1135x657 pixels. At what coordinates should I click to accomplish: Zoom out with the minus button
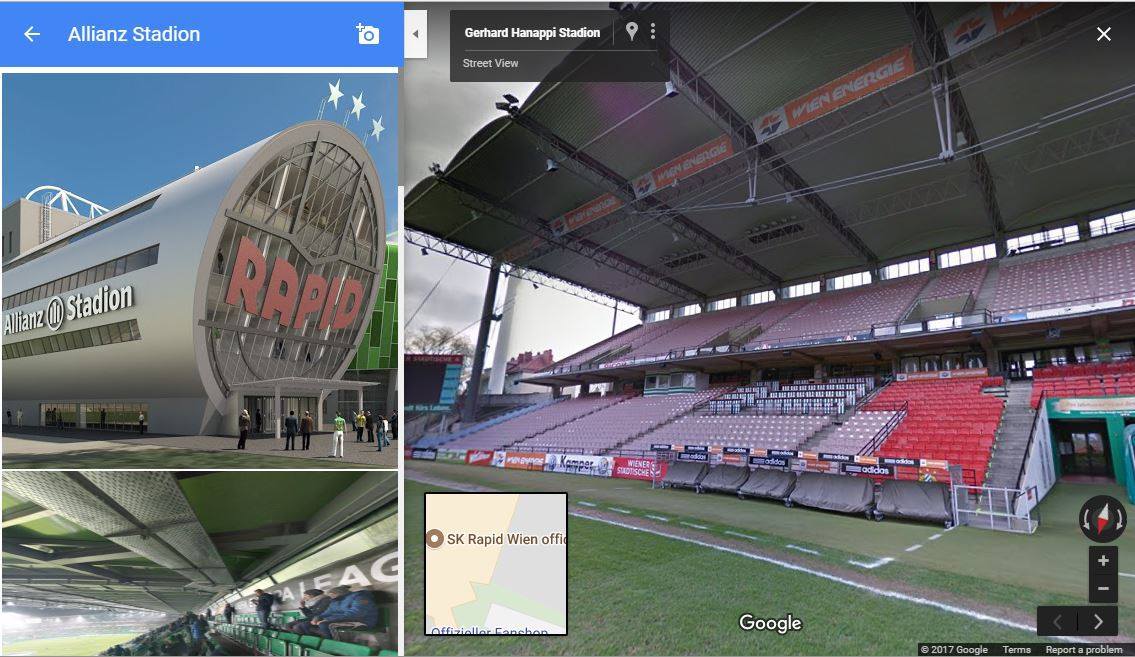click(1103, 588)
